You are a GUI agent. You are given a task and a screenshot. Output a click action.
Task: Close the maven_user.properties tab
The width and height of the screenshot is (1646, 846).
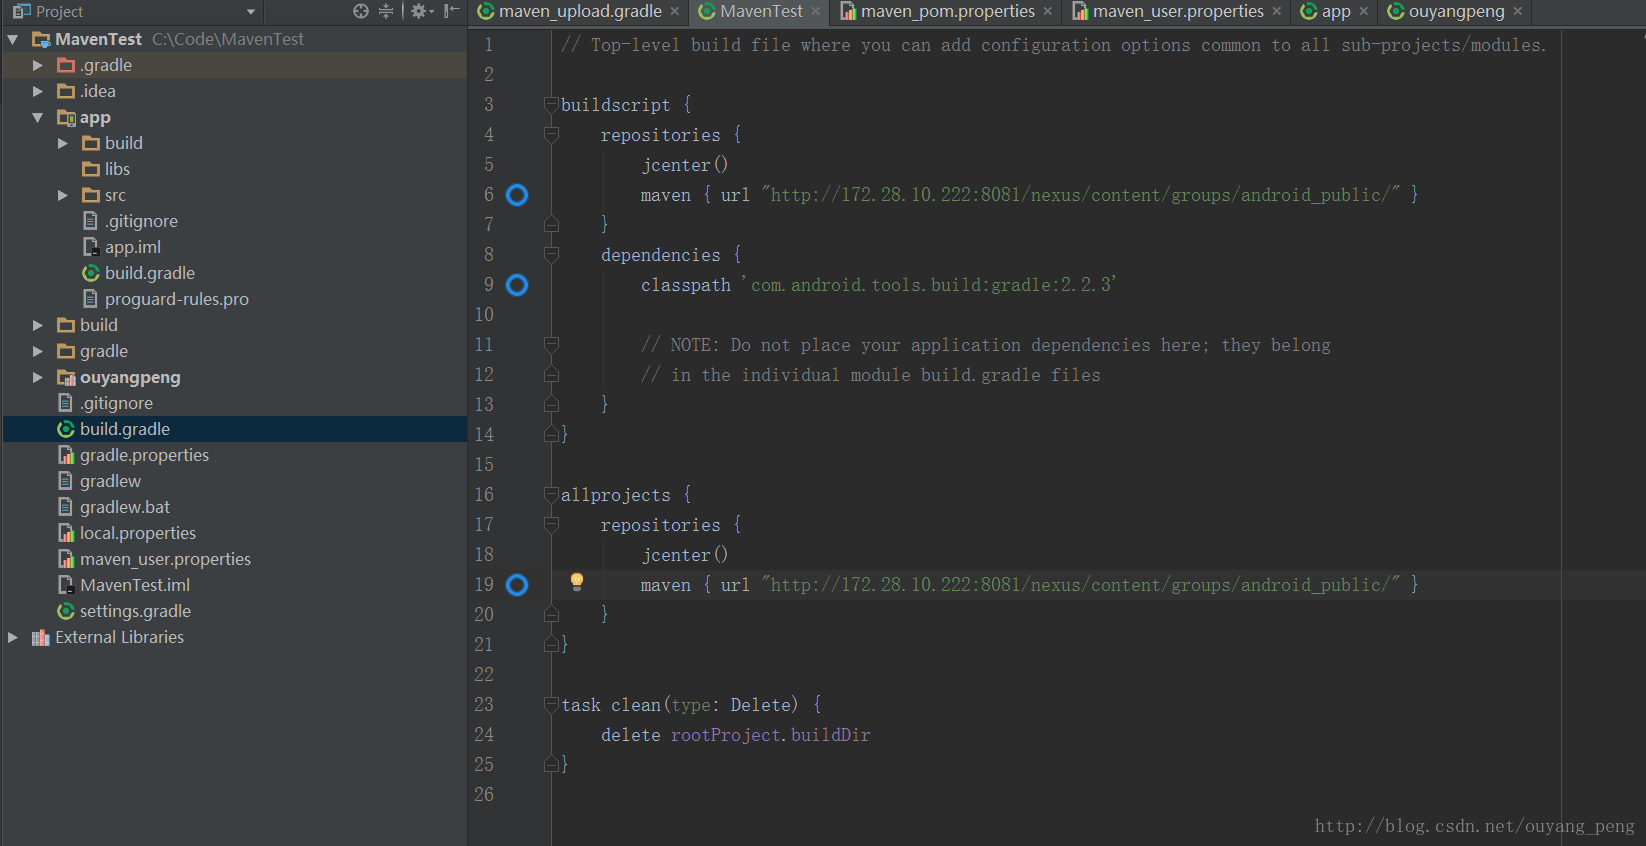(x=1277, y=11)
